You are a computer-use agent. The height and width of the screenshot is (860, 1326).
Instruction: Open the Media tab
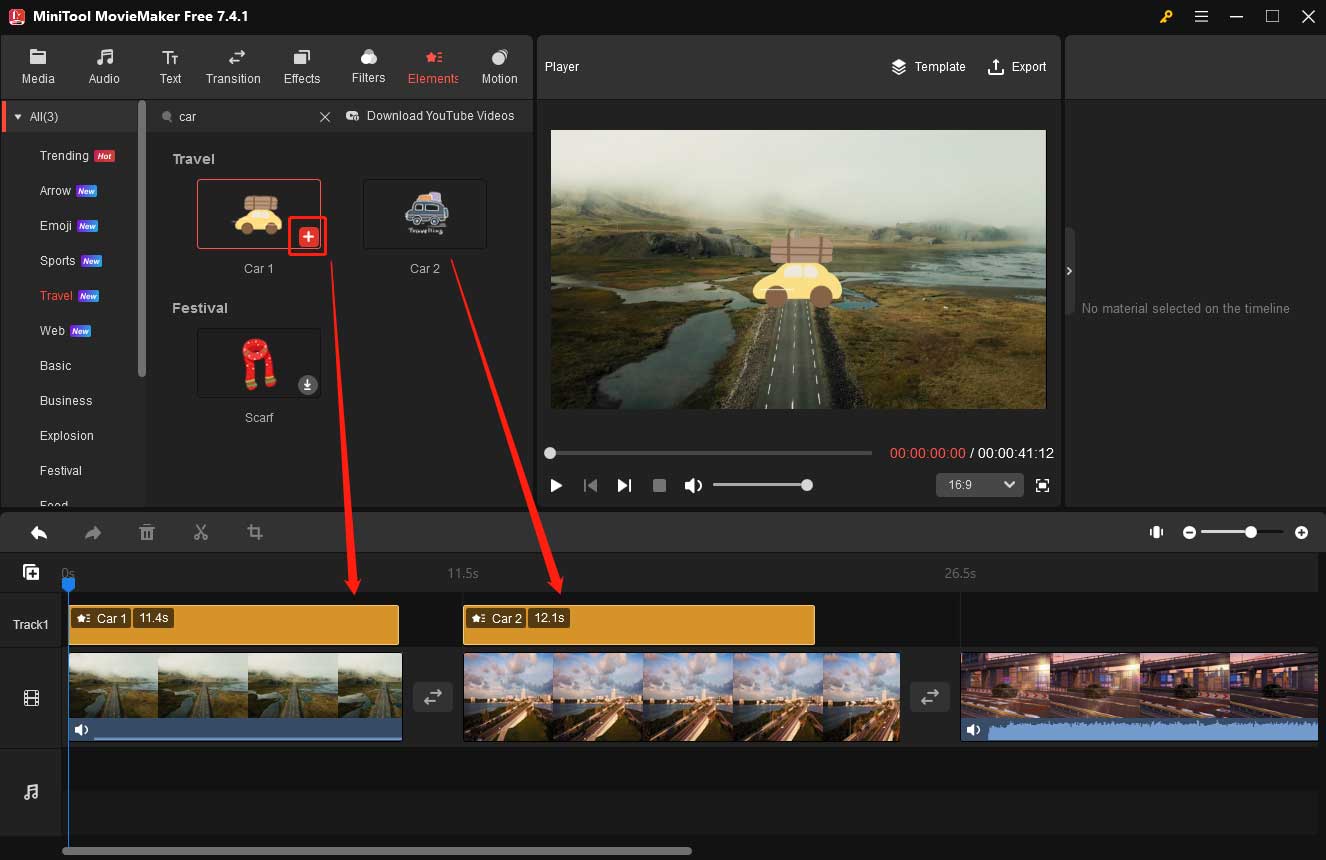coord(38,66)
